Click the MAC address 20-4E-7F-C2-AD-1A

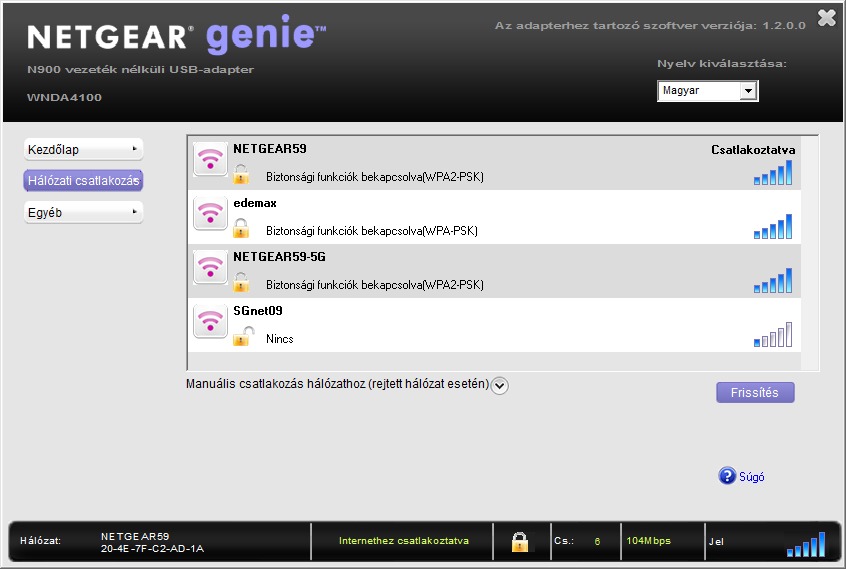[152, 549]
